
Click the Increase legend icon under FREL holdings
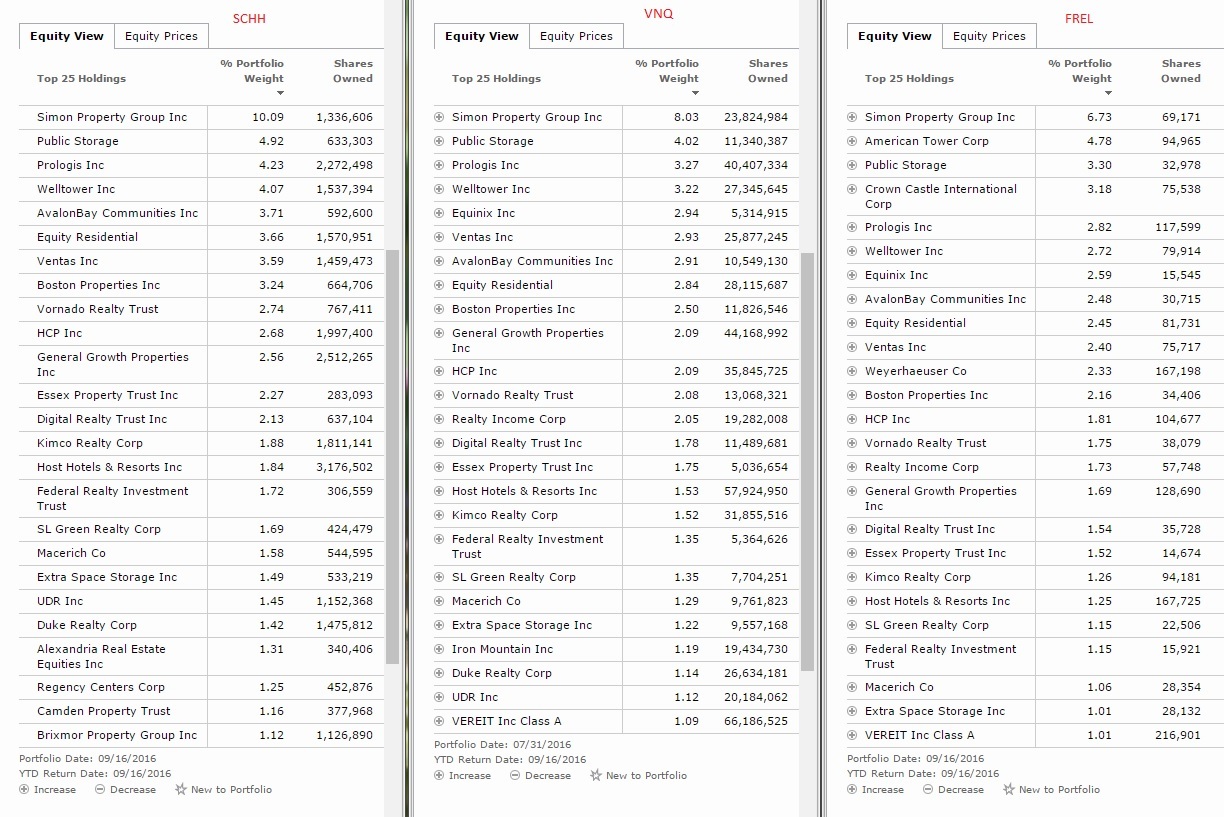point(852,789)
